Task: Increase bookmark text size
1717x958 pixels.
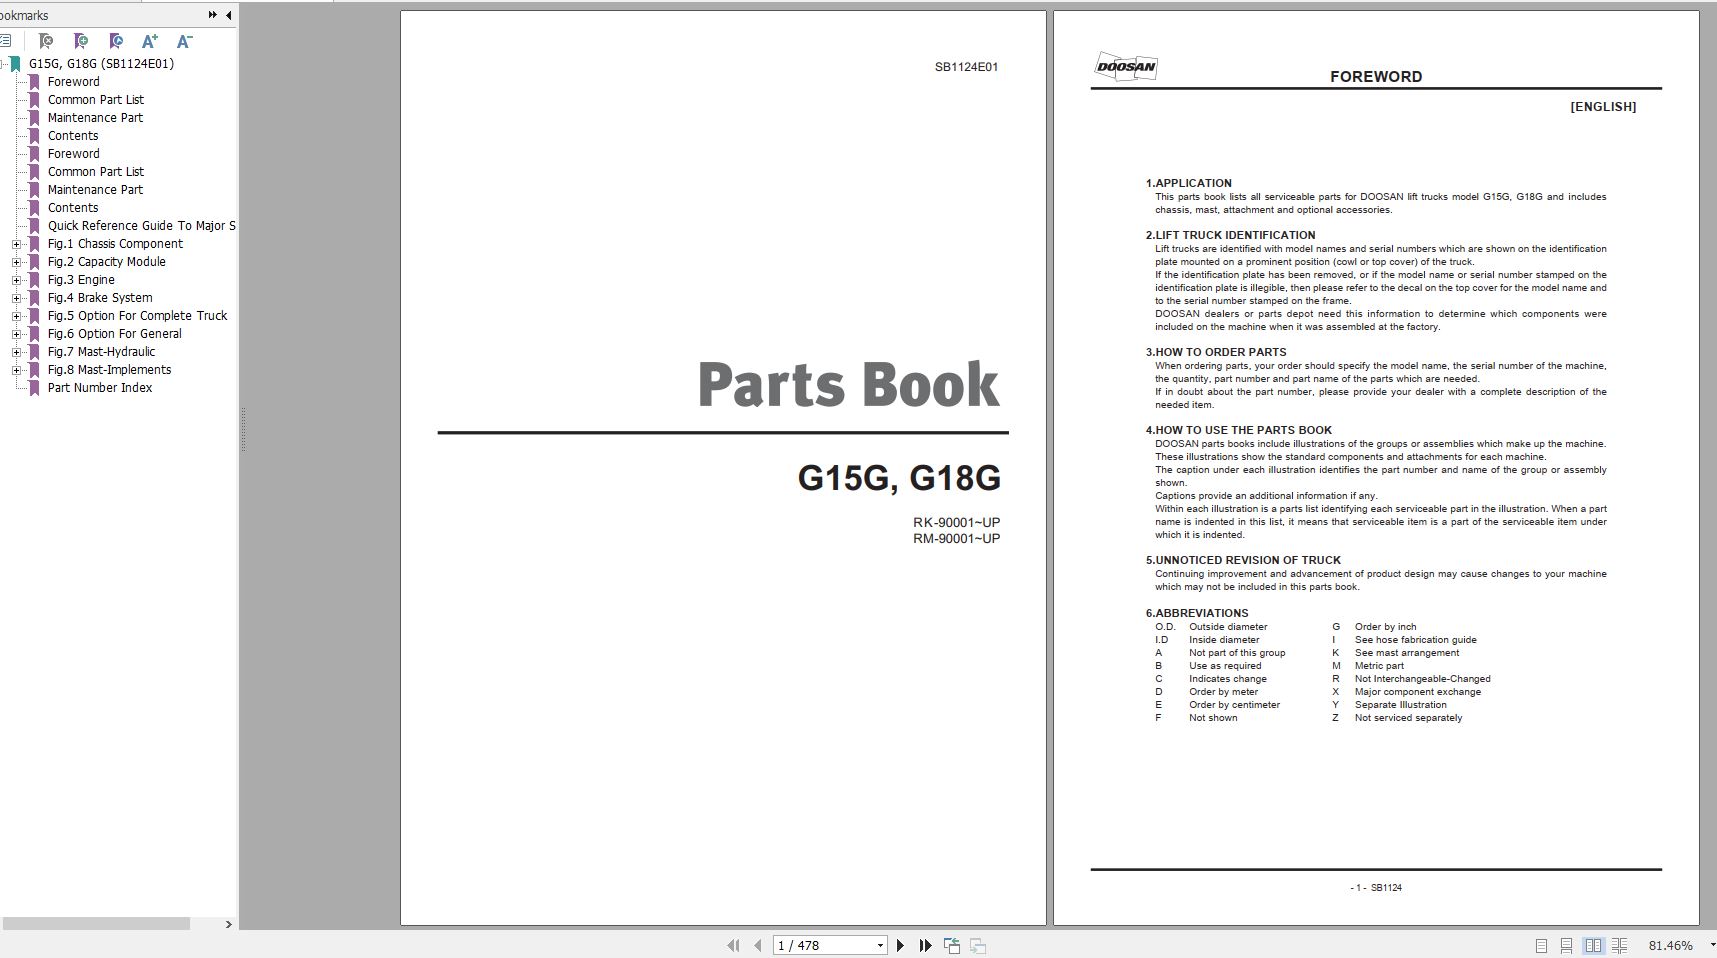Action: (150, 41)
